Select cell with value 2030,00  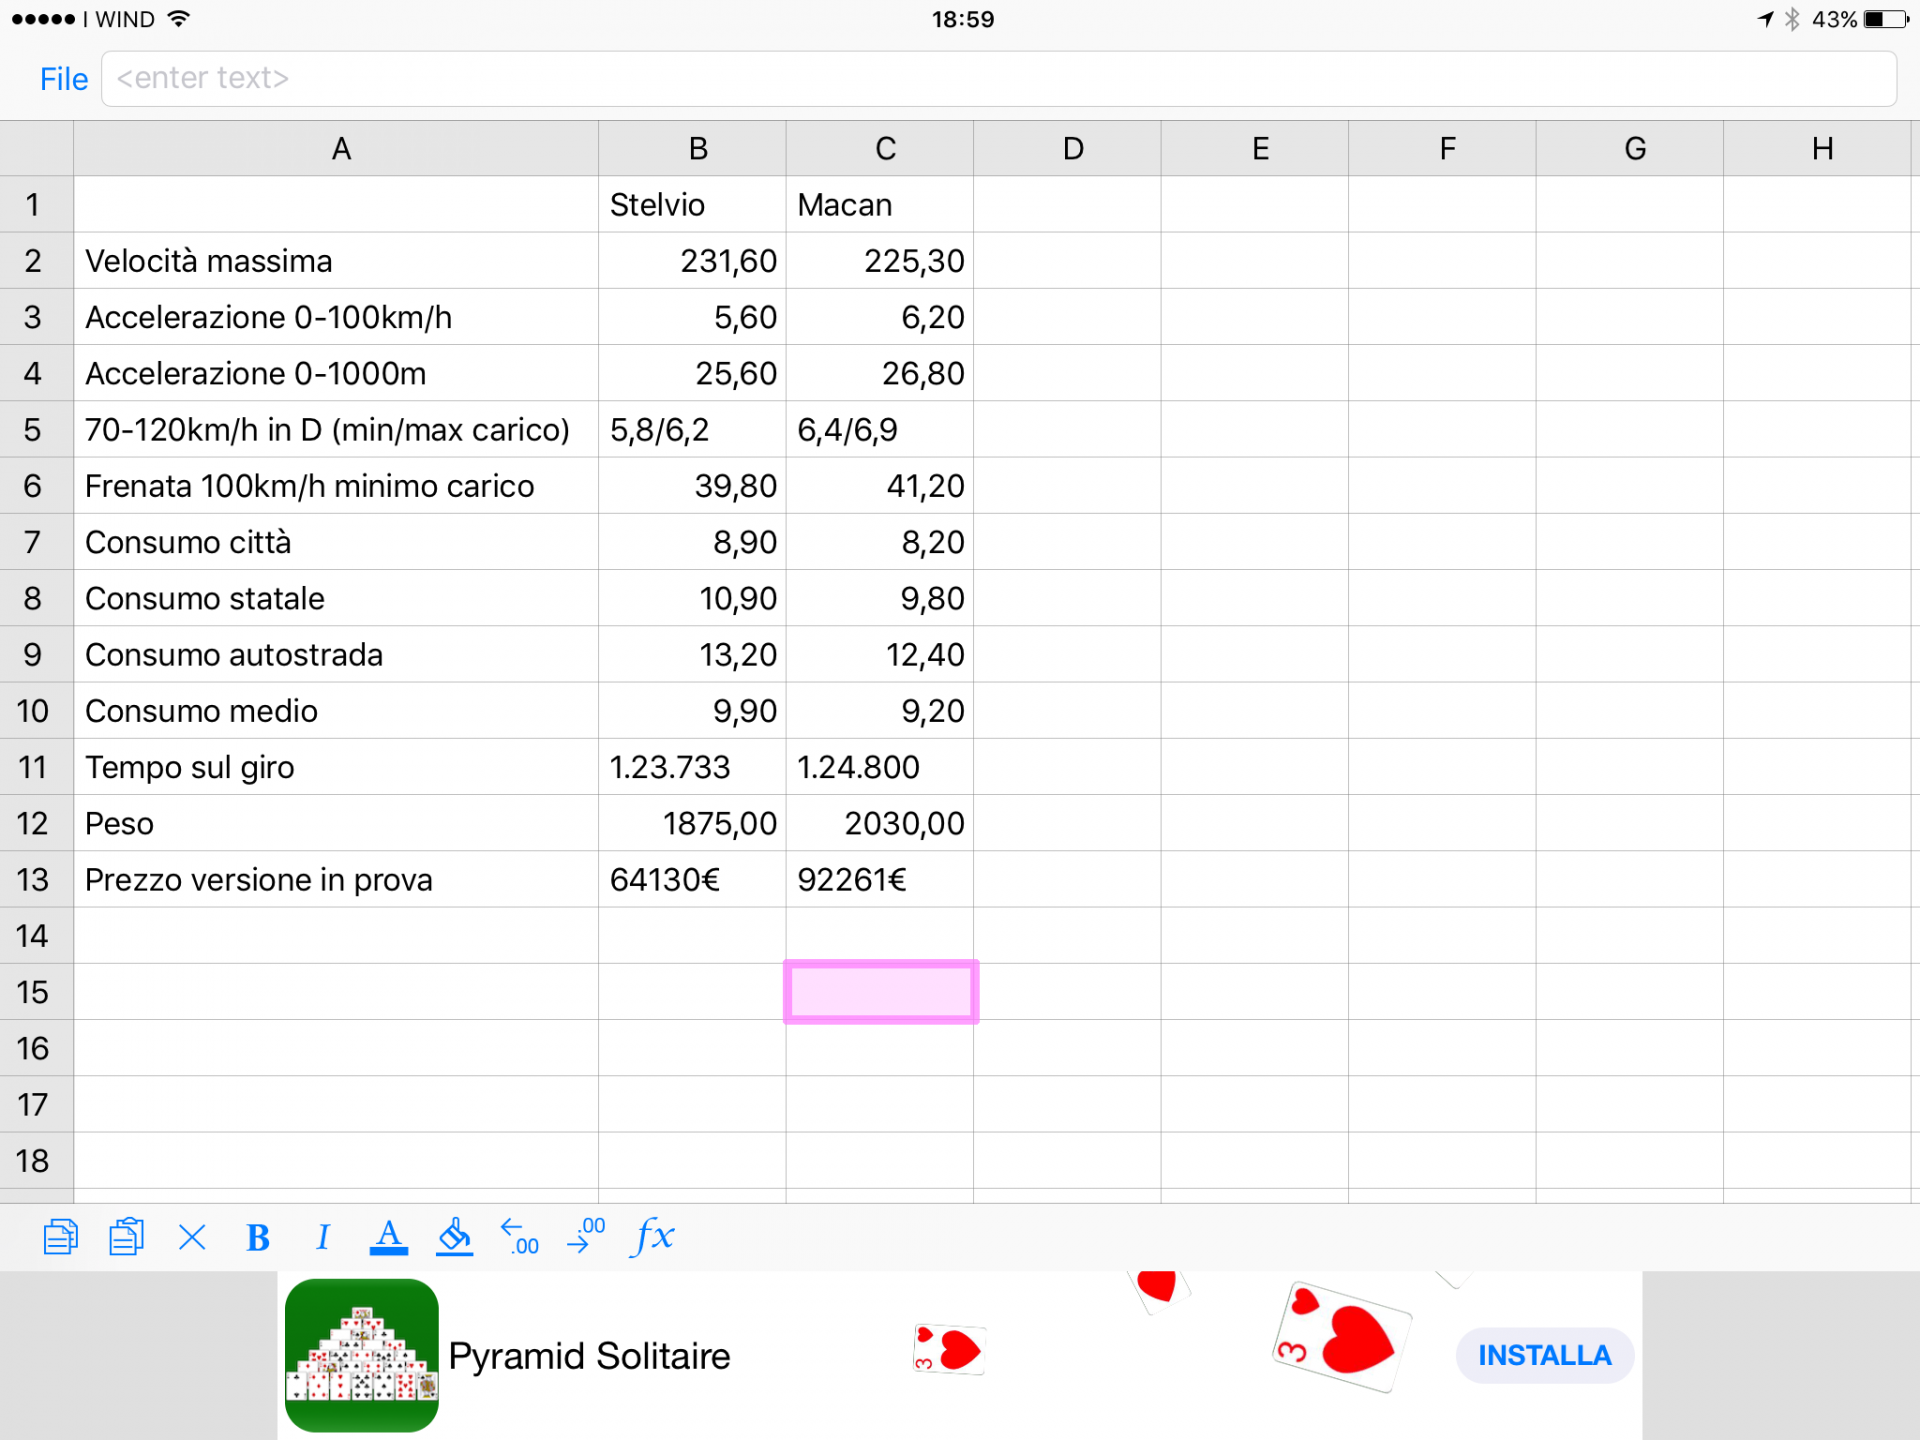coord(880,824)
